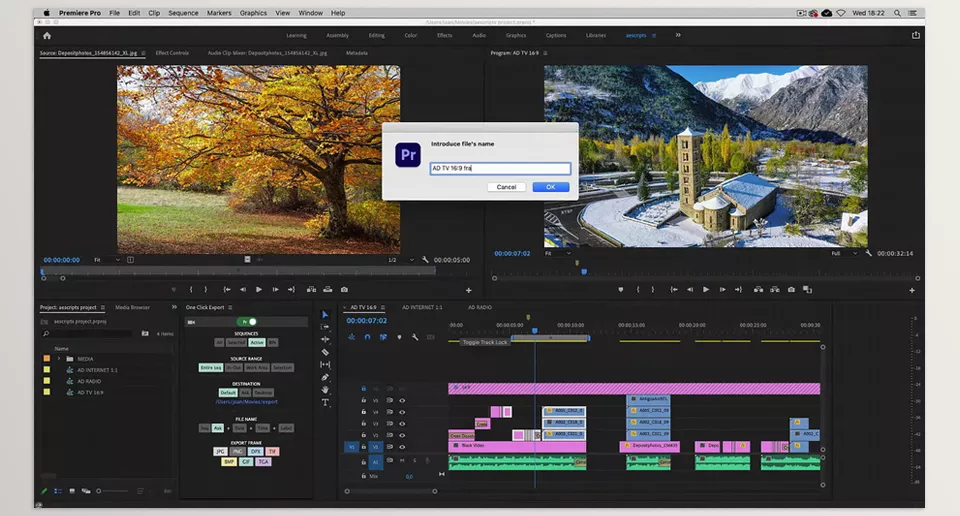Viewport: 960px width, 516px height.
Task: Open the Media Browser tab
Action: tap(132, 307)
